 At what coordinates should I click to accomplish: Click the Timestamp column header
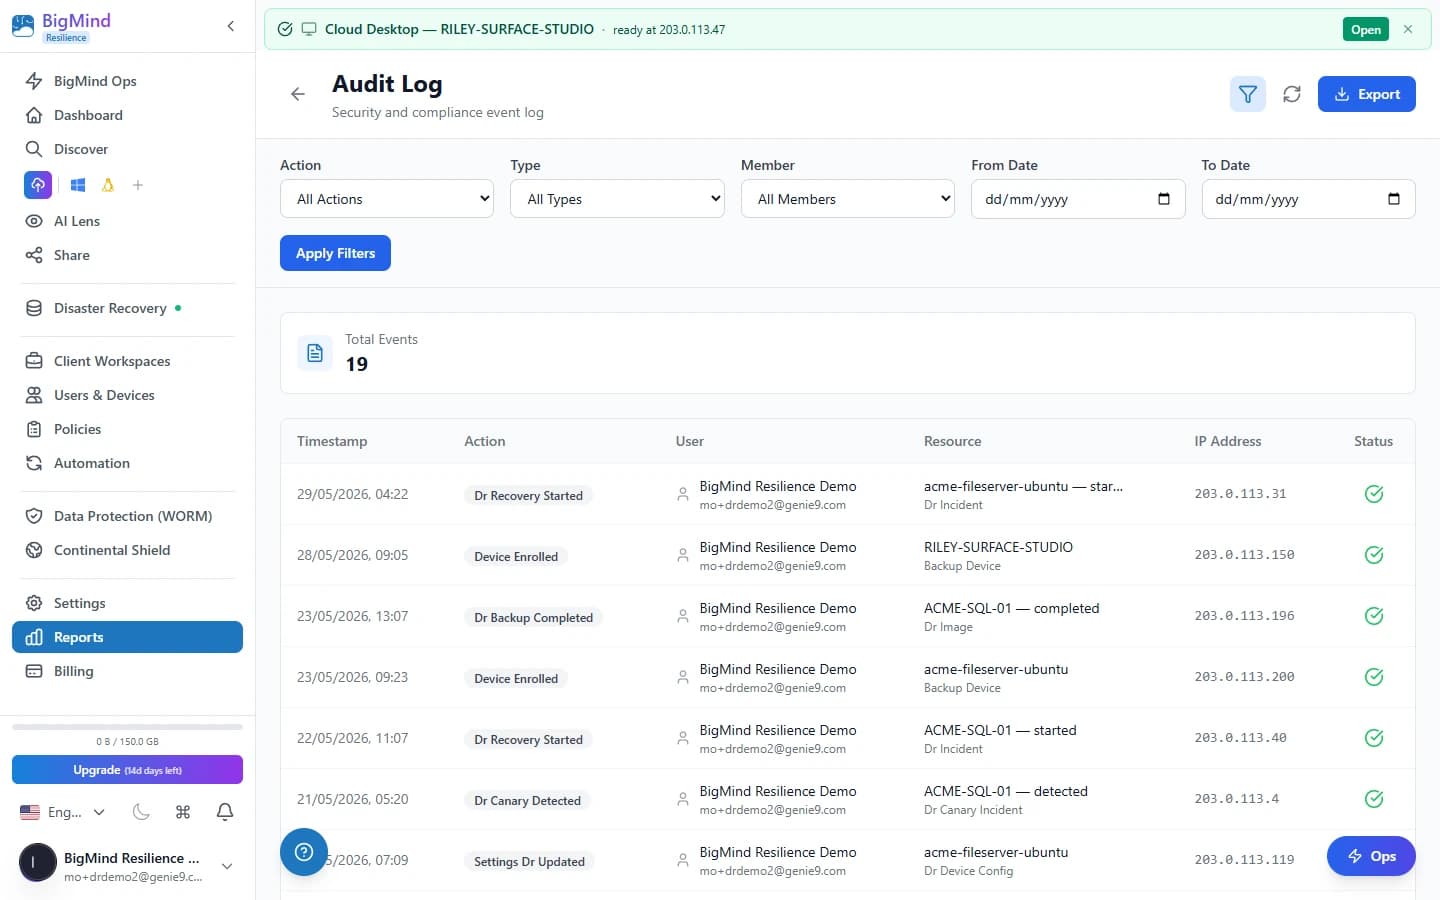[x=332, y=441]
